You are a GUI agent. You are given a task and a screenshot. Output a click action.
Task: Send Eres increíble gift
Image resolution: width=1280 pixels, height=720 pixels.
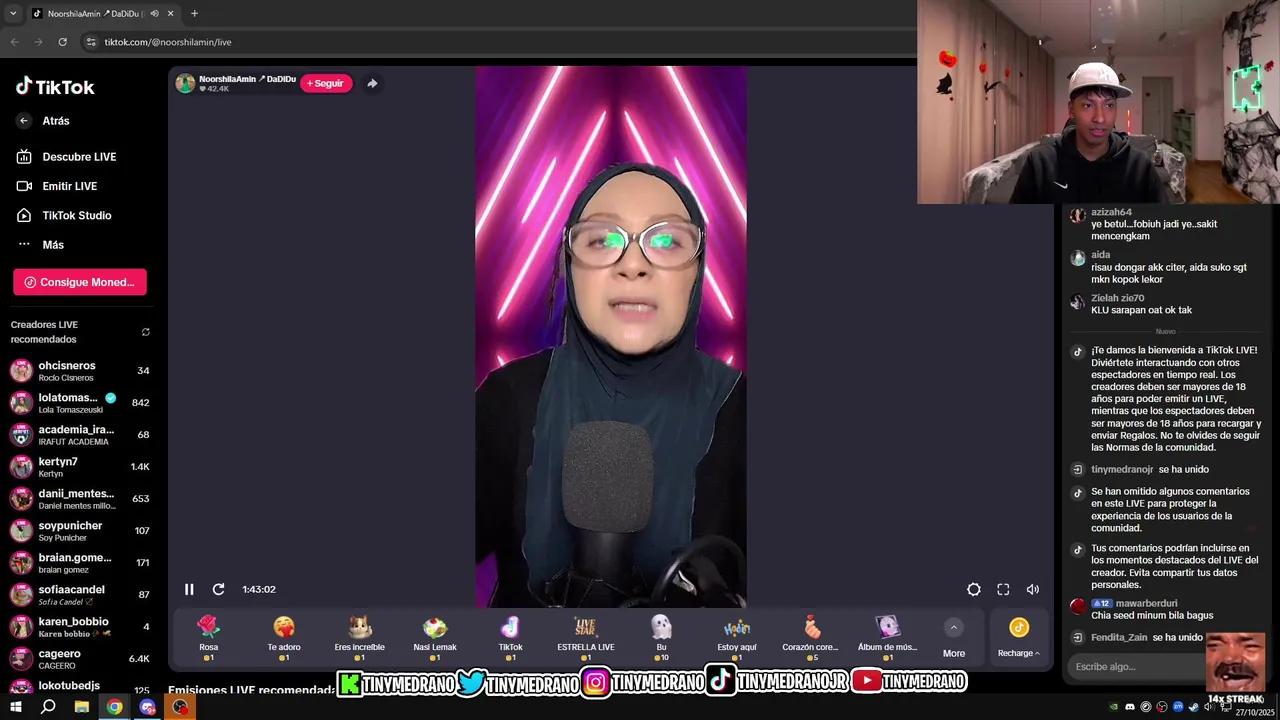359,638
